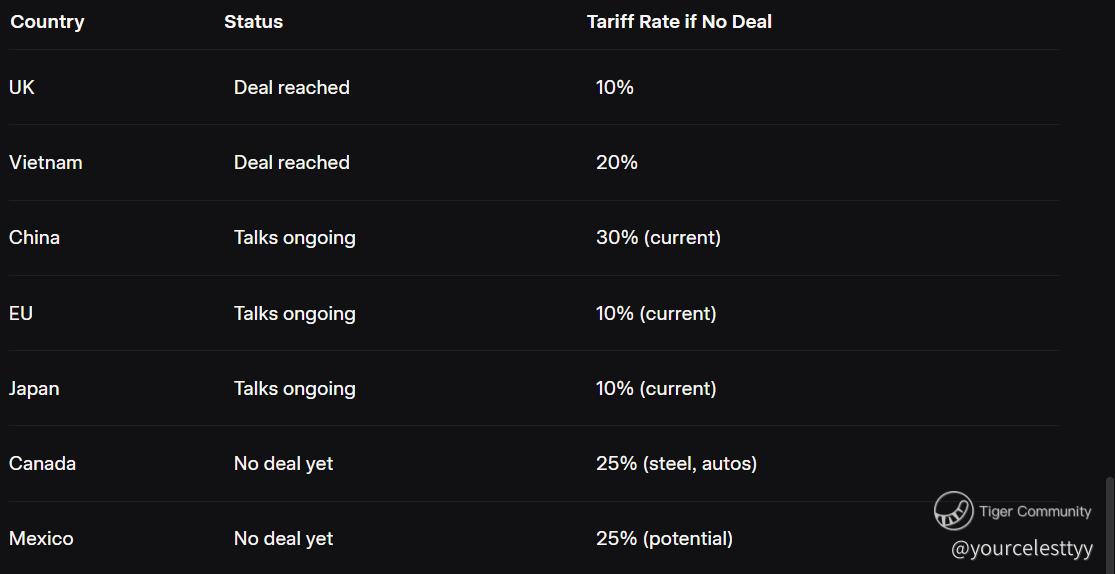Click the UK country cell
Screen dimensions: 1115x574
[22, 88]
